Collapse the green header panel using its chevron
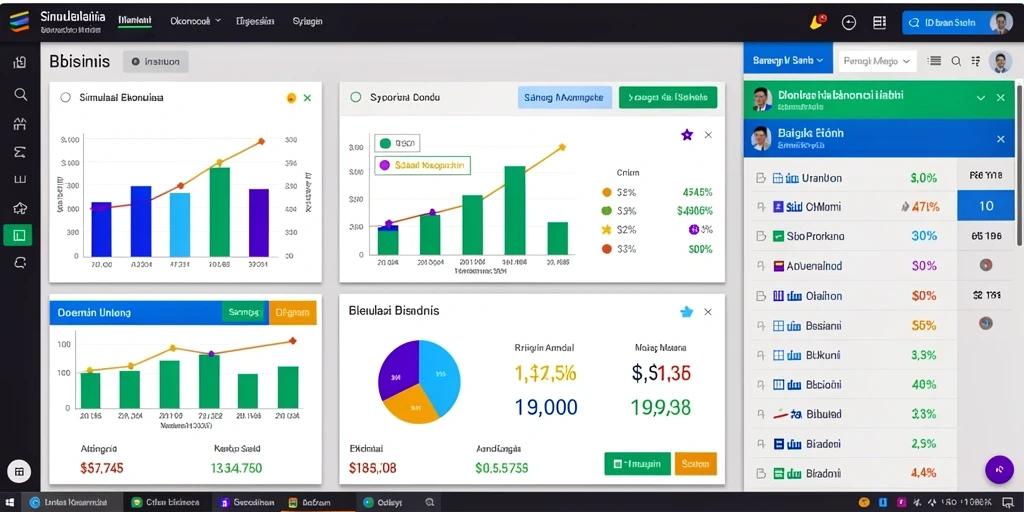This screenshot has width=1024, height=512. (x=980, y=97)
